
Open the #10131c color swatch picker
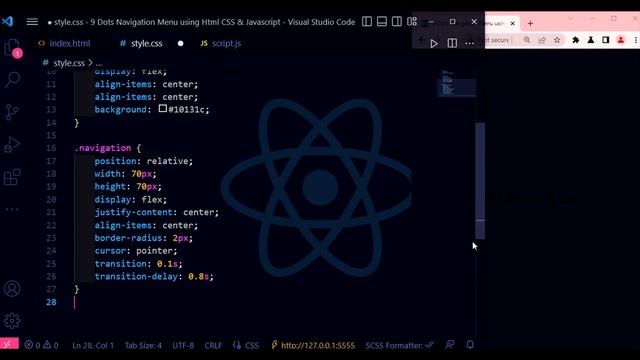pos(162,109)
